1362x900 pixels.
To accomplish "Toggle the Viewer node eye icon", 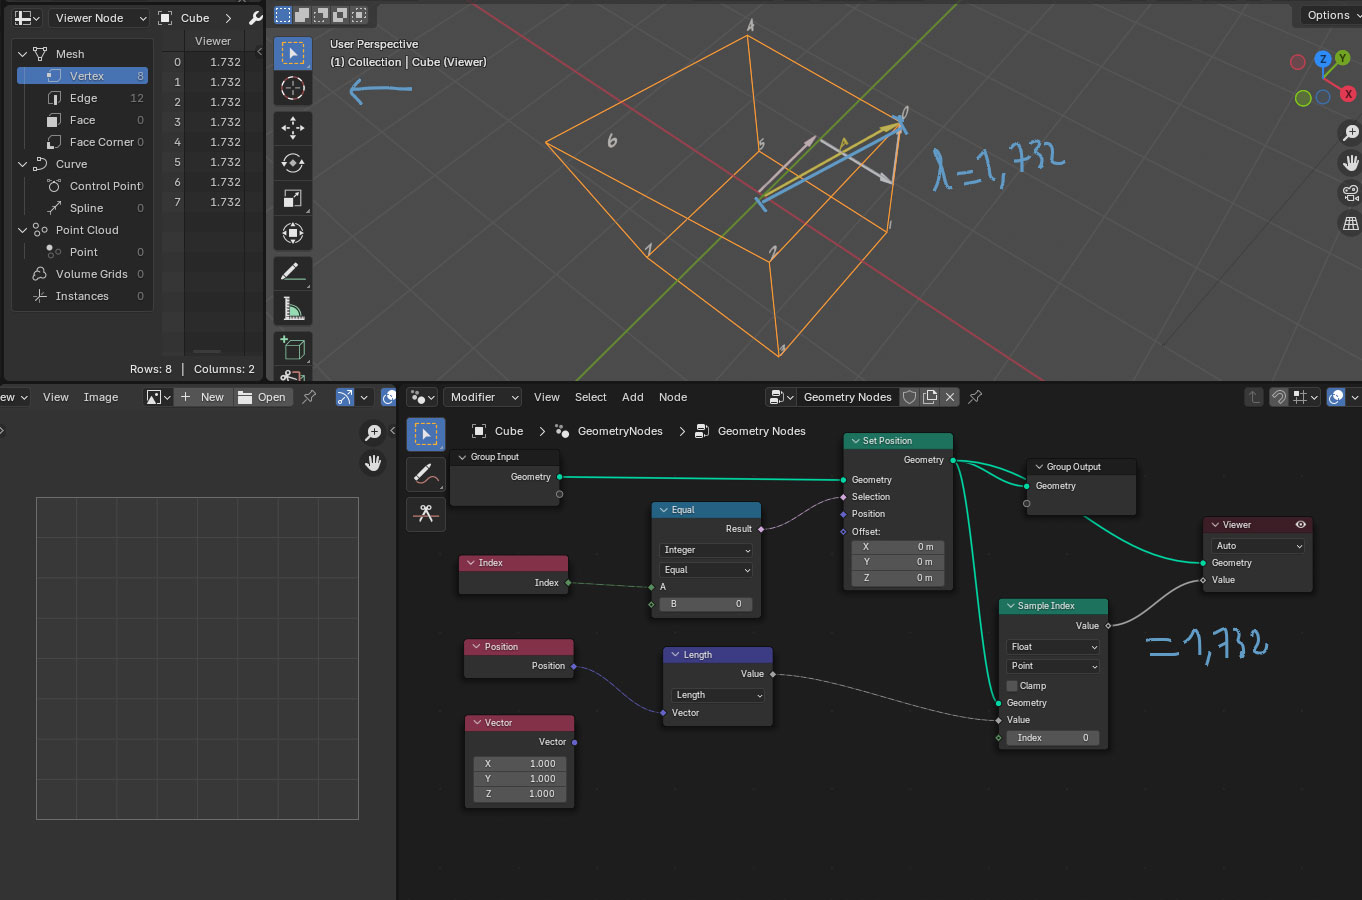I will click(1300, 525).
